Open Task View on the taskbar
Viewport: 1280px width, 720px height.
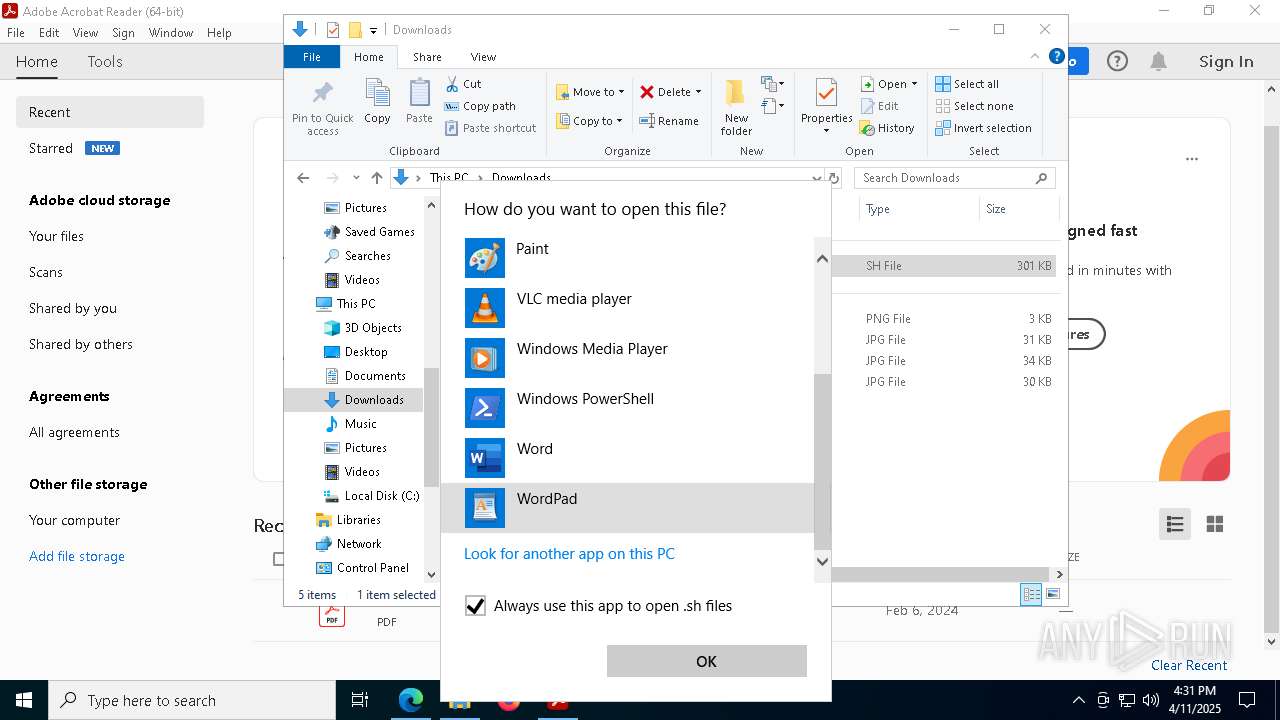tap(360, 700)
